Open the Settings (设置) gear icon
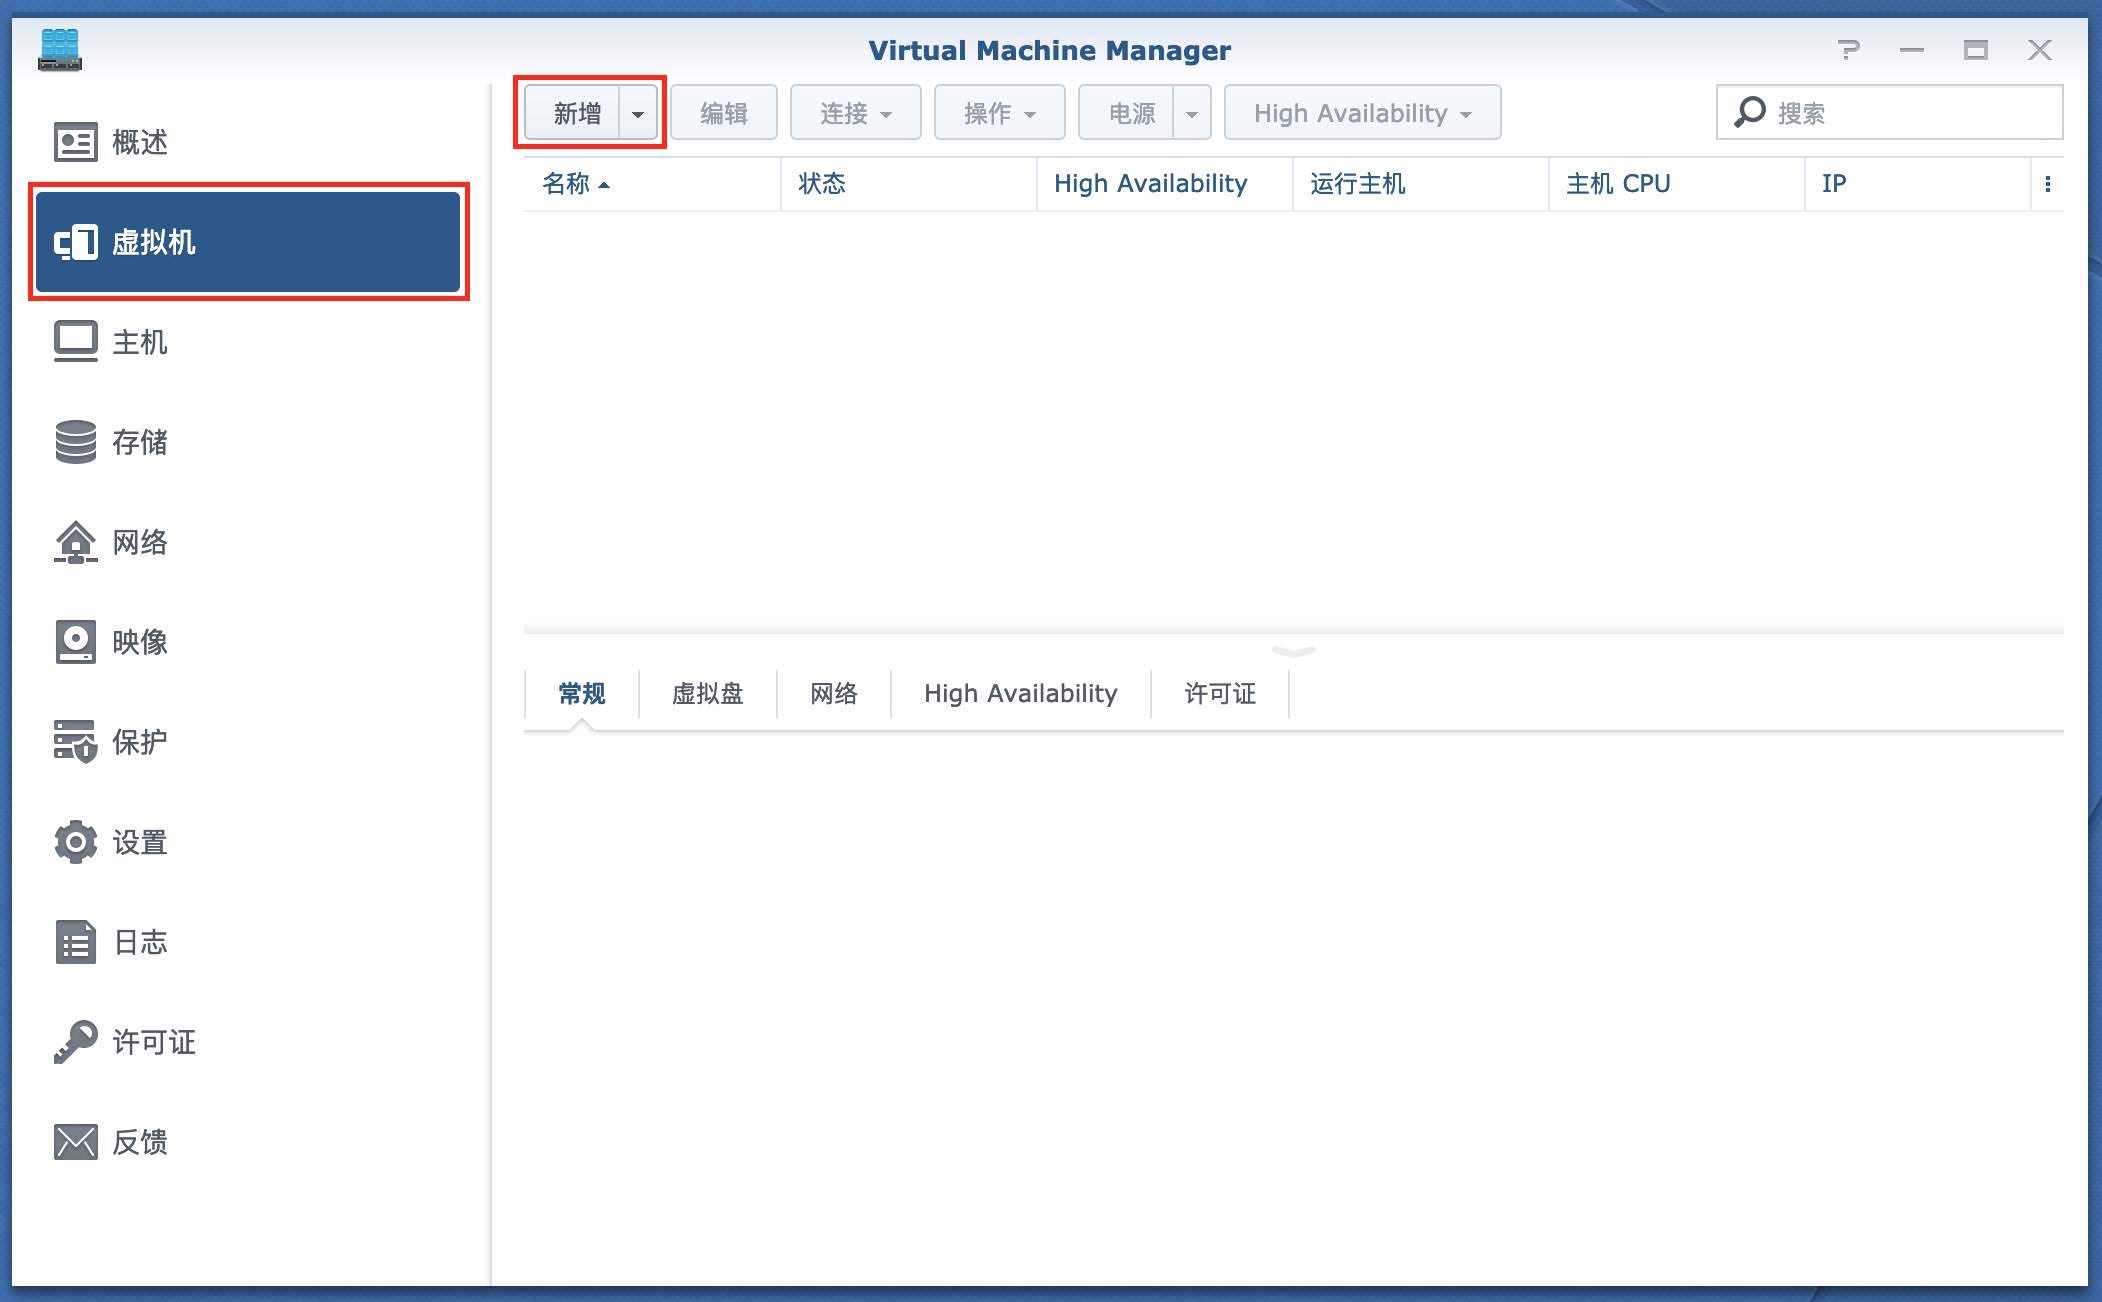2102x1302 pixels. coord(75,842)
